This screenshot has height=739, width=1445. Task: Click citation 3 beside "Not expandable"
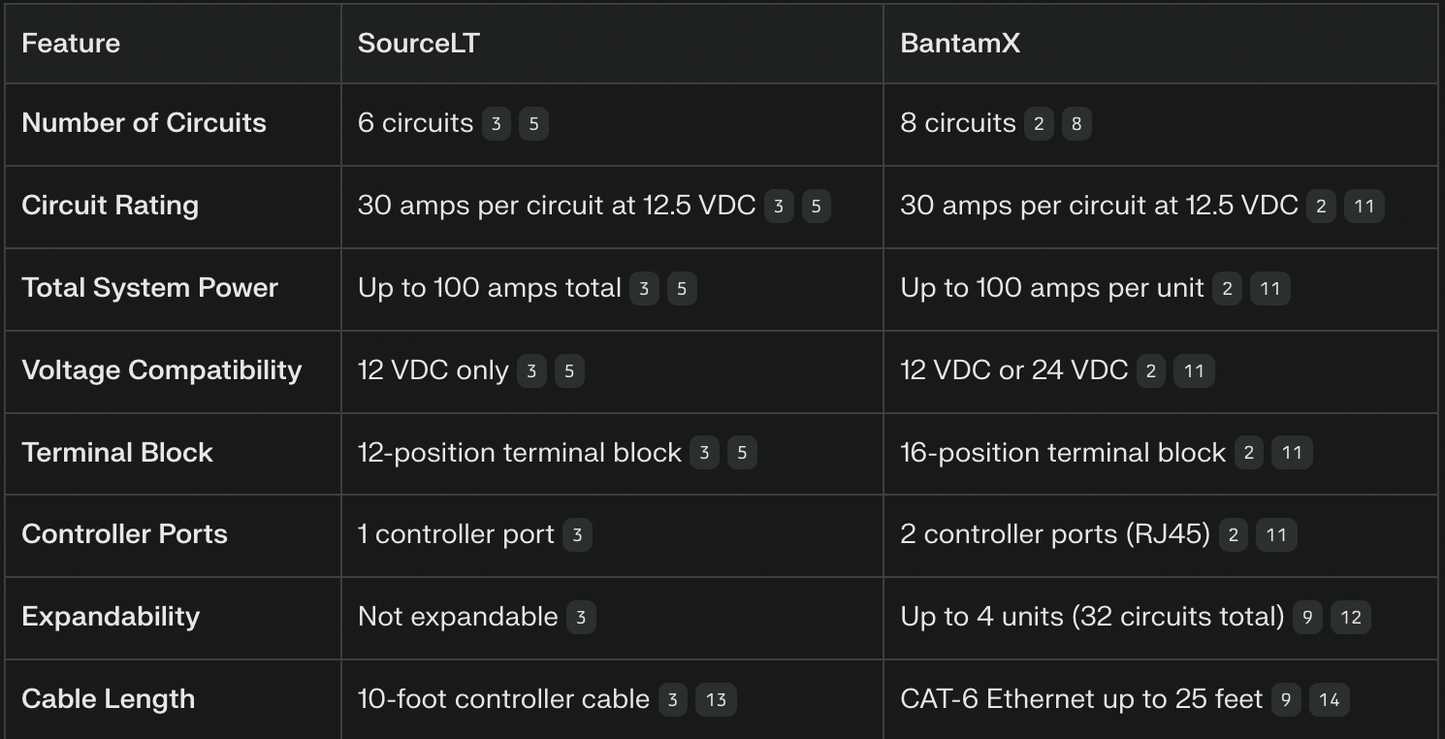(581, 617)
